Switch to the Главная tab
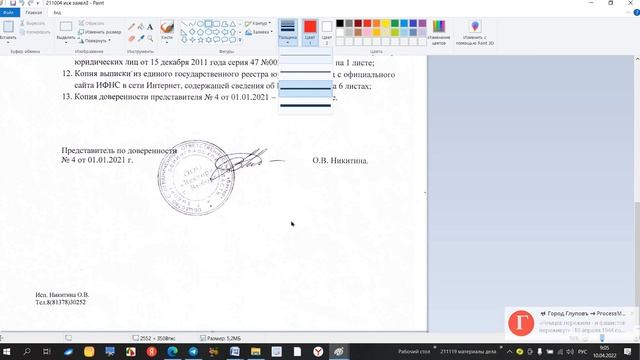Image resolution: width=640 pixels, height=360 pixels. 34,13
